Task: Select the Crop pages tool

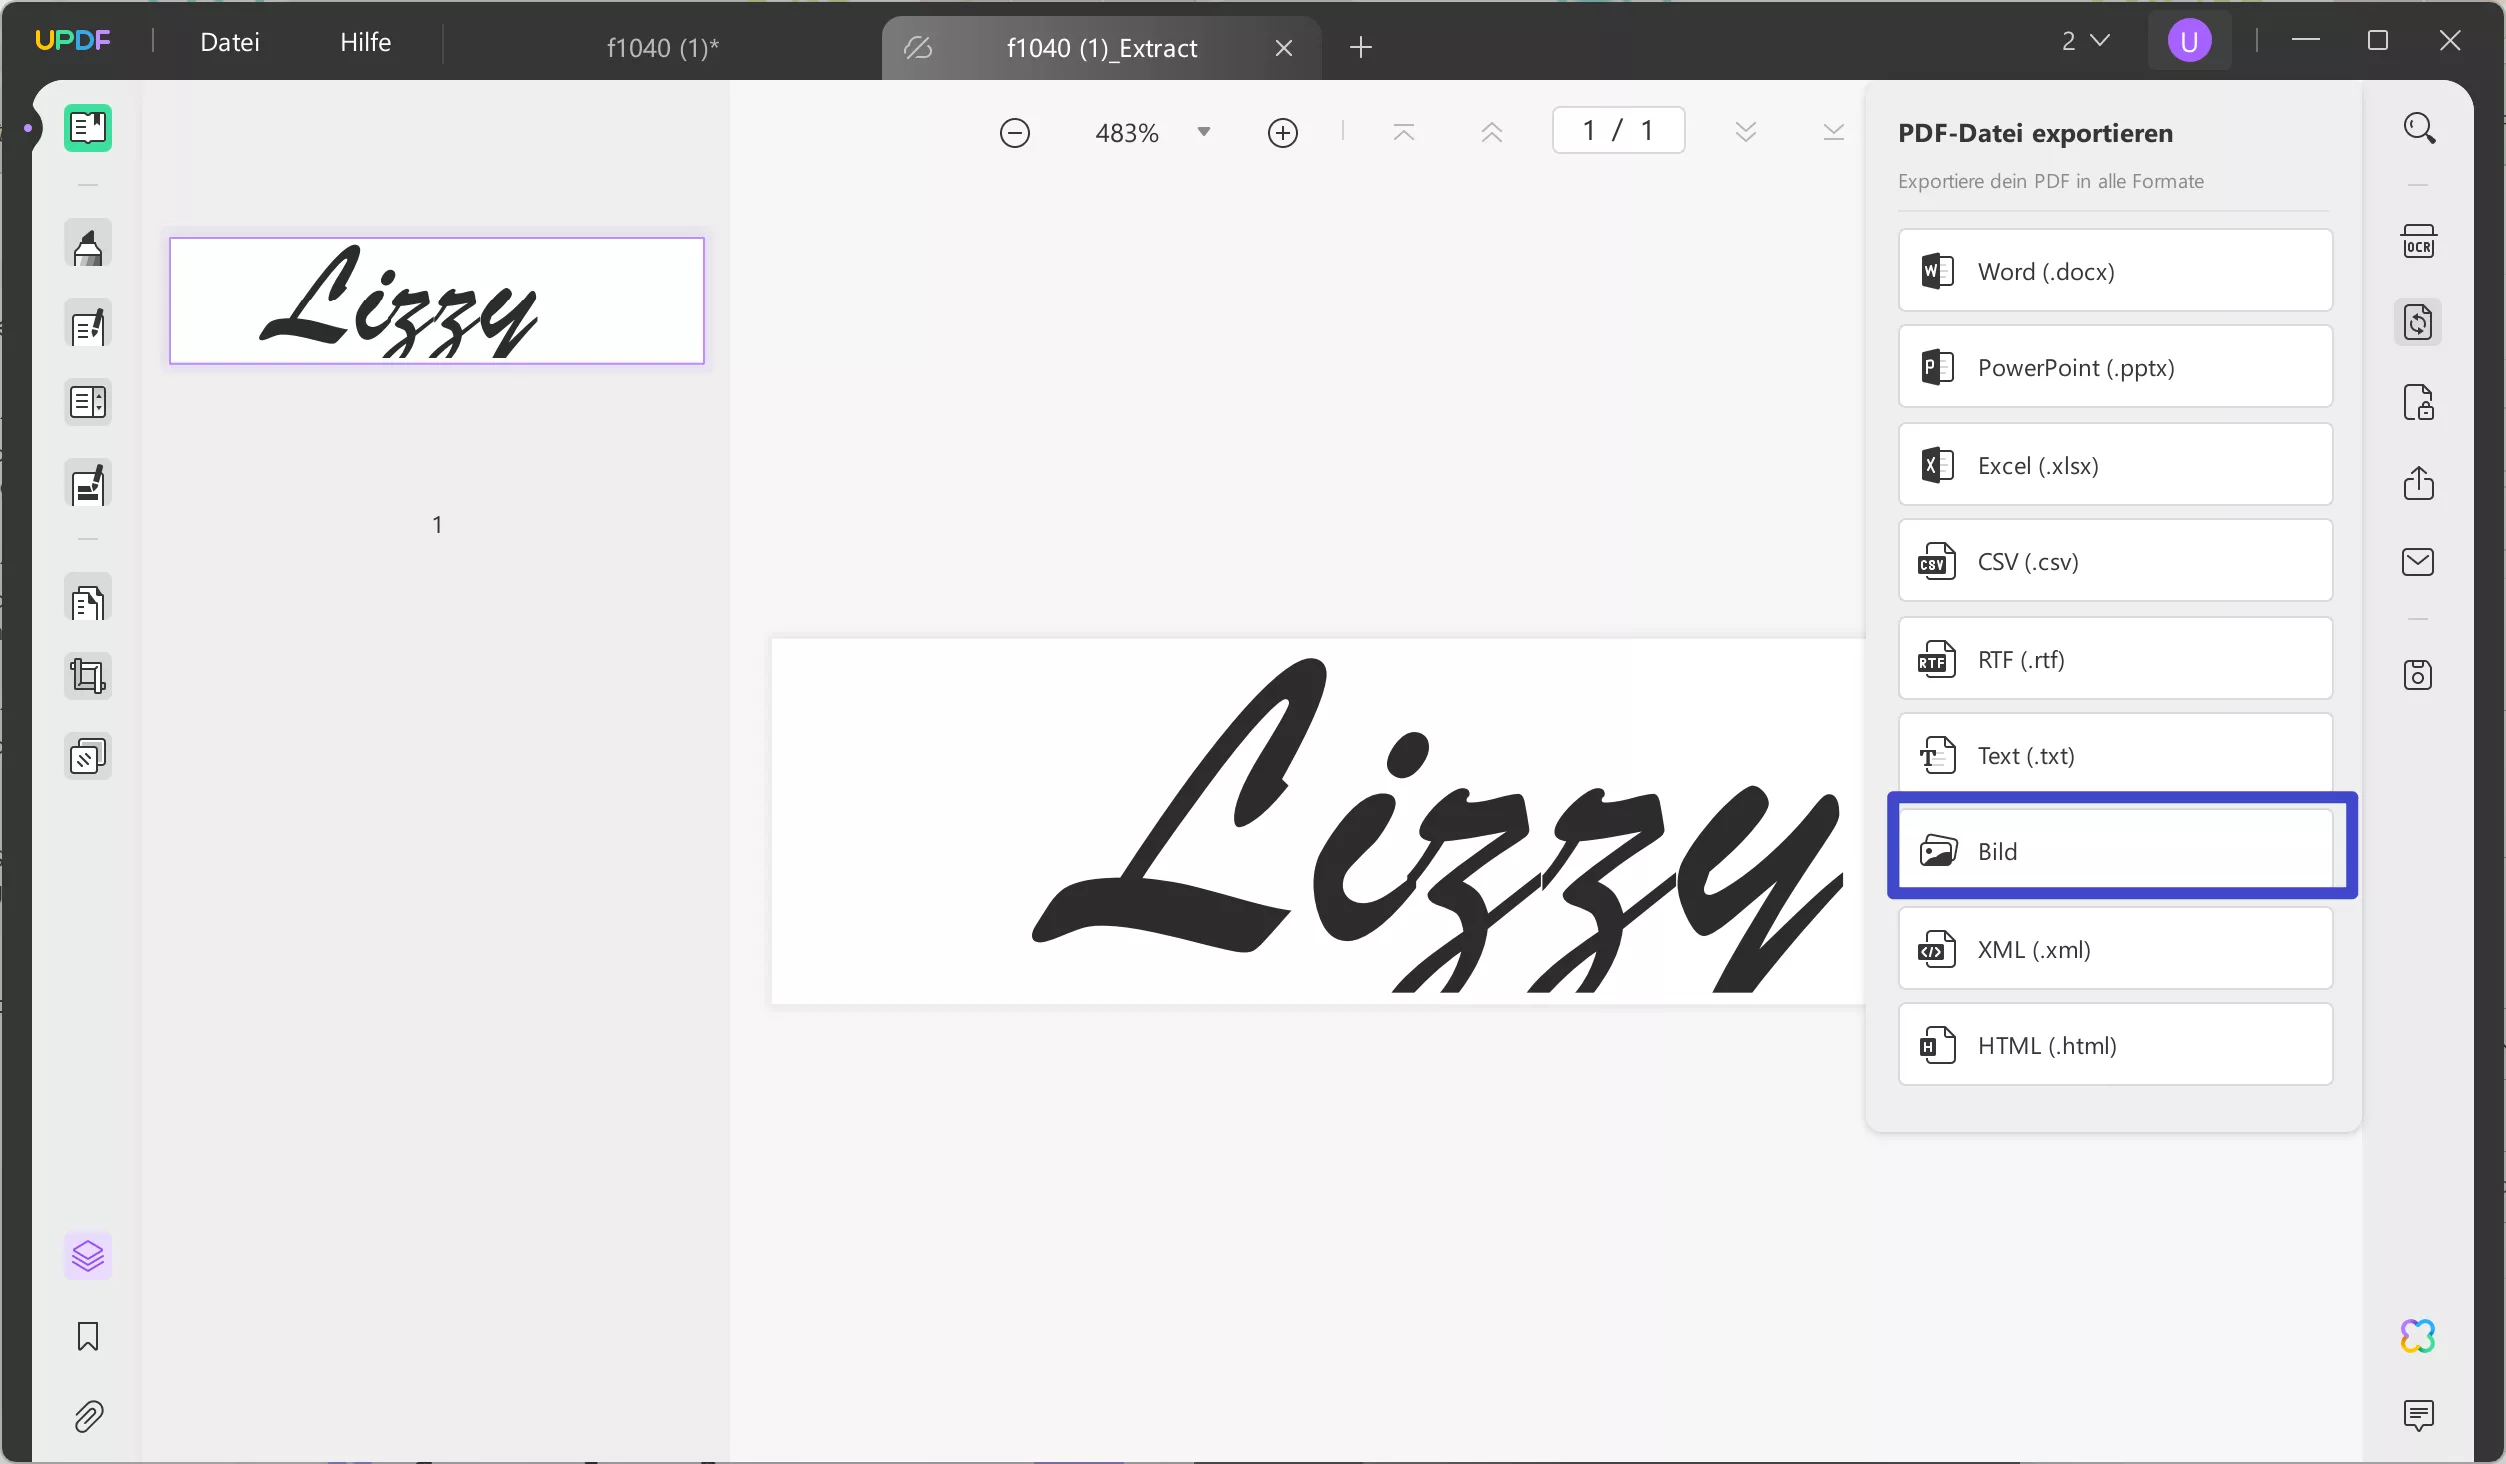Action: (x=88, y=677)
